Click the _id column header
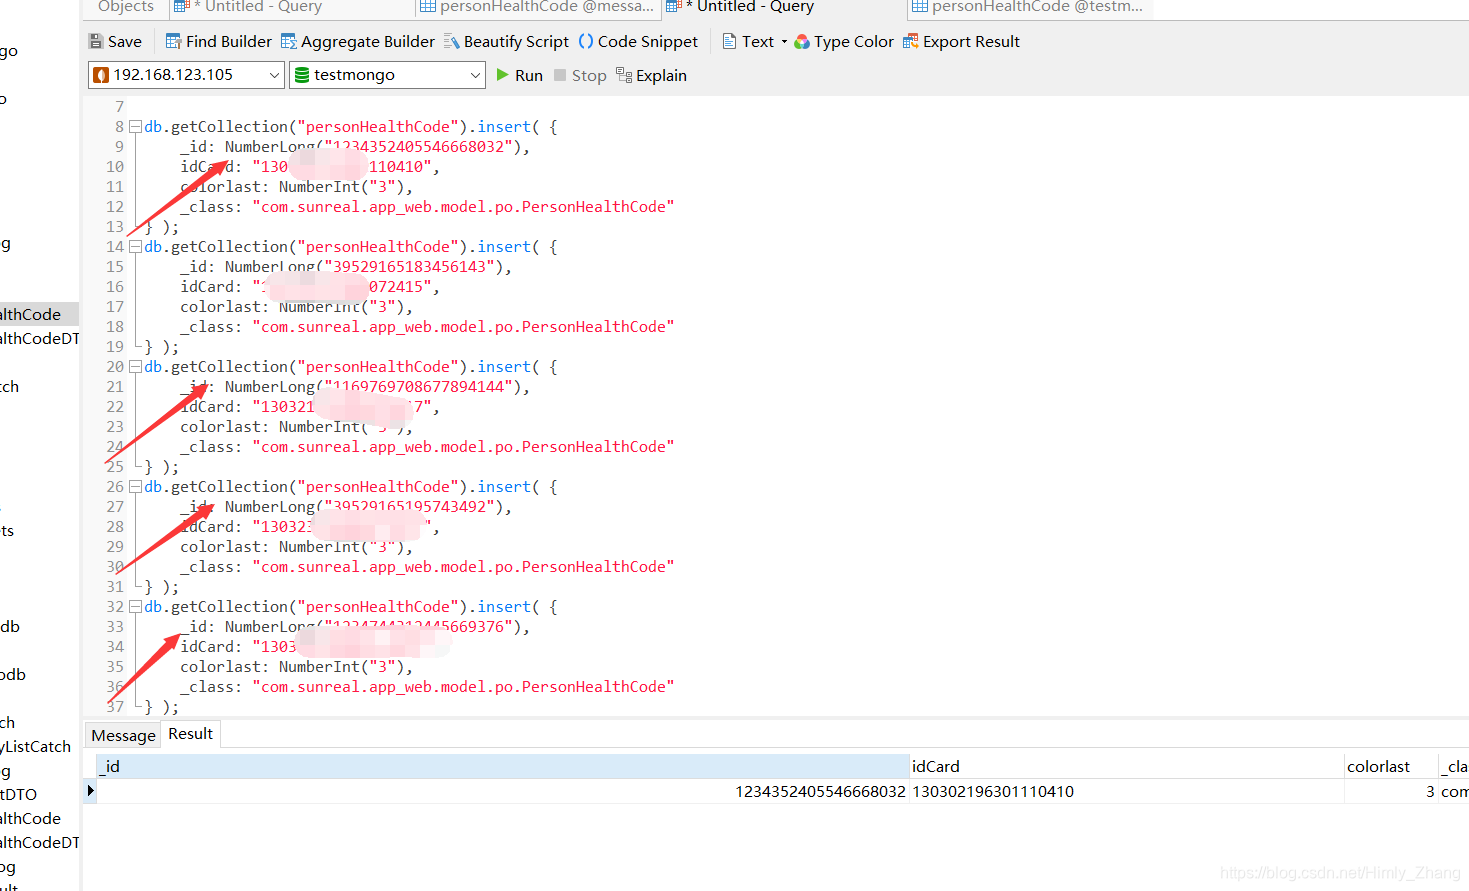The height and width of the screenshot is (891, 1469). pyautogui.click(x=503, y=766)
